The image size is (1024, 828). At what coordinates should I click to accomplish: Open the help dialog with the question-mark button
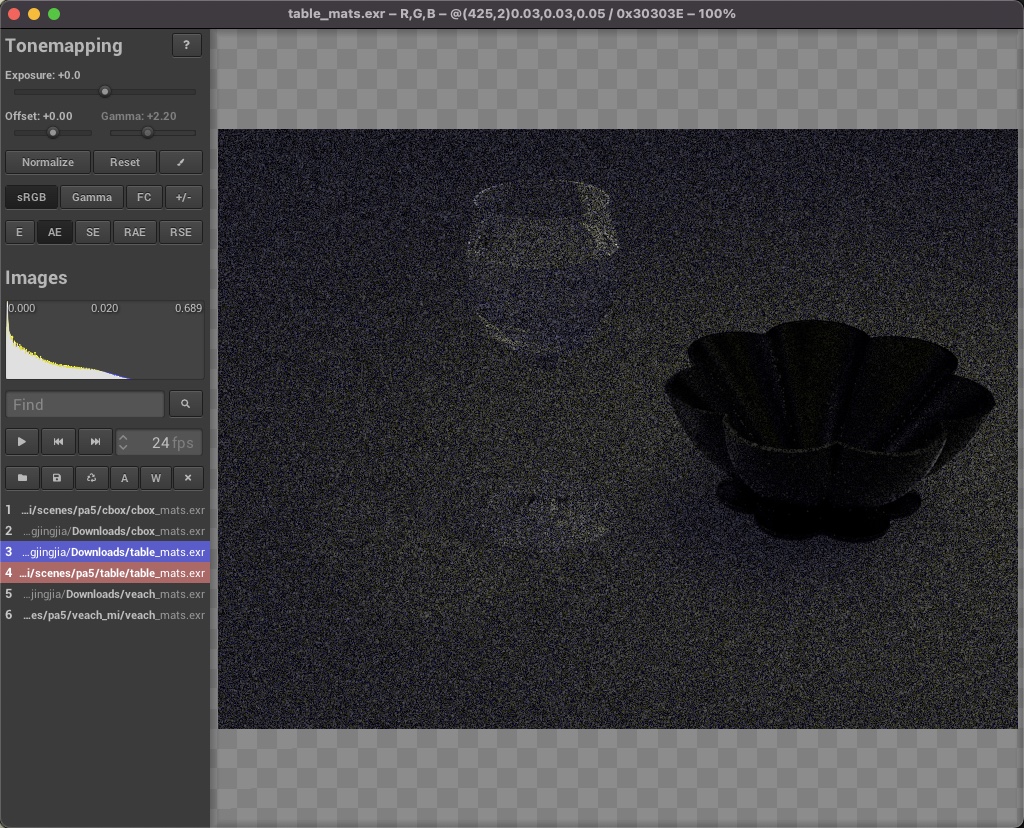pos(187,45)
